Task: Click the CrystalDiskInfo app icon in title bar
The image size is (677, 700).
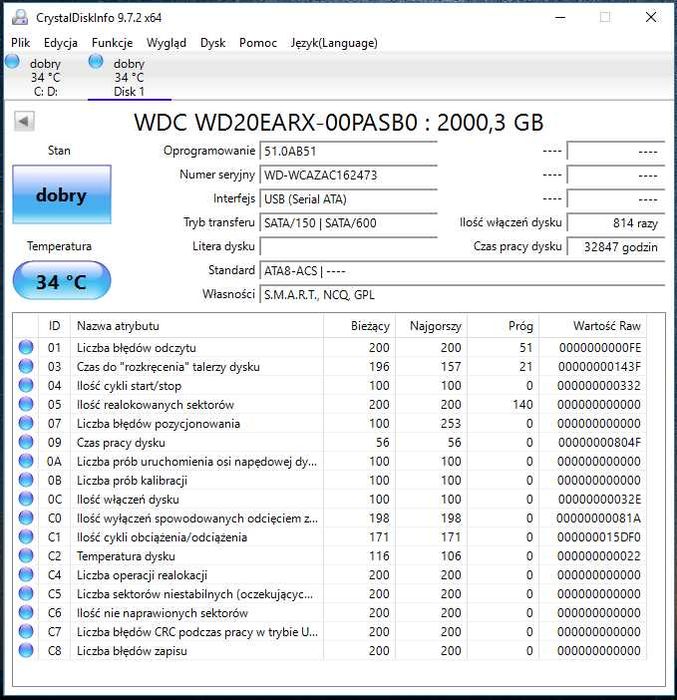Action: click(20, 17)
